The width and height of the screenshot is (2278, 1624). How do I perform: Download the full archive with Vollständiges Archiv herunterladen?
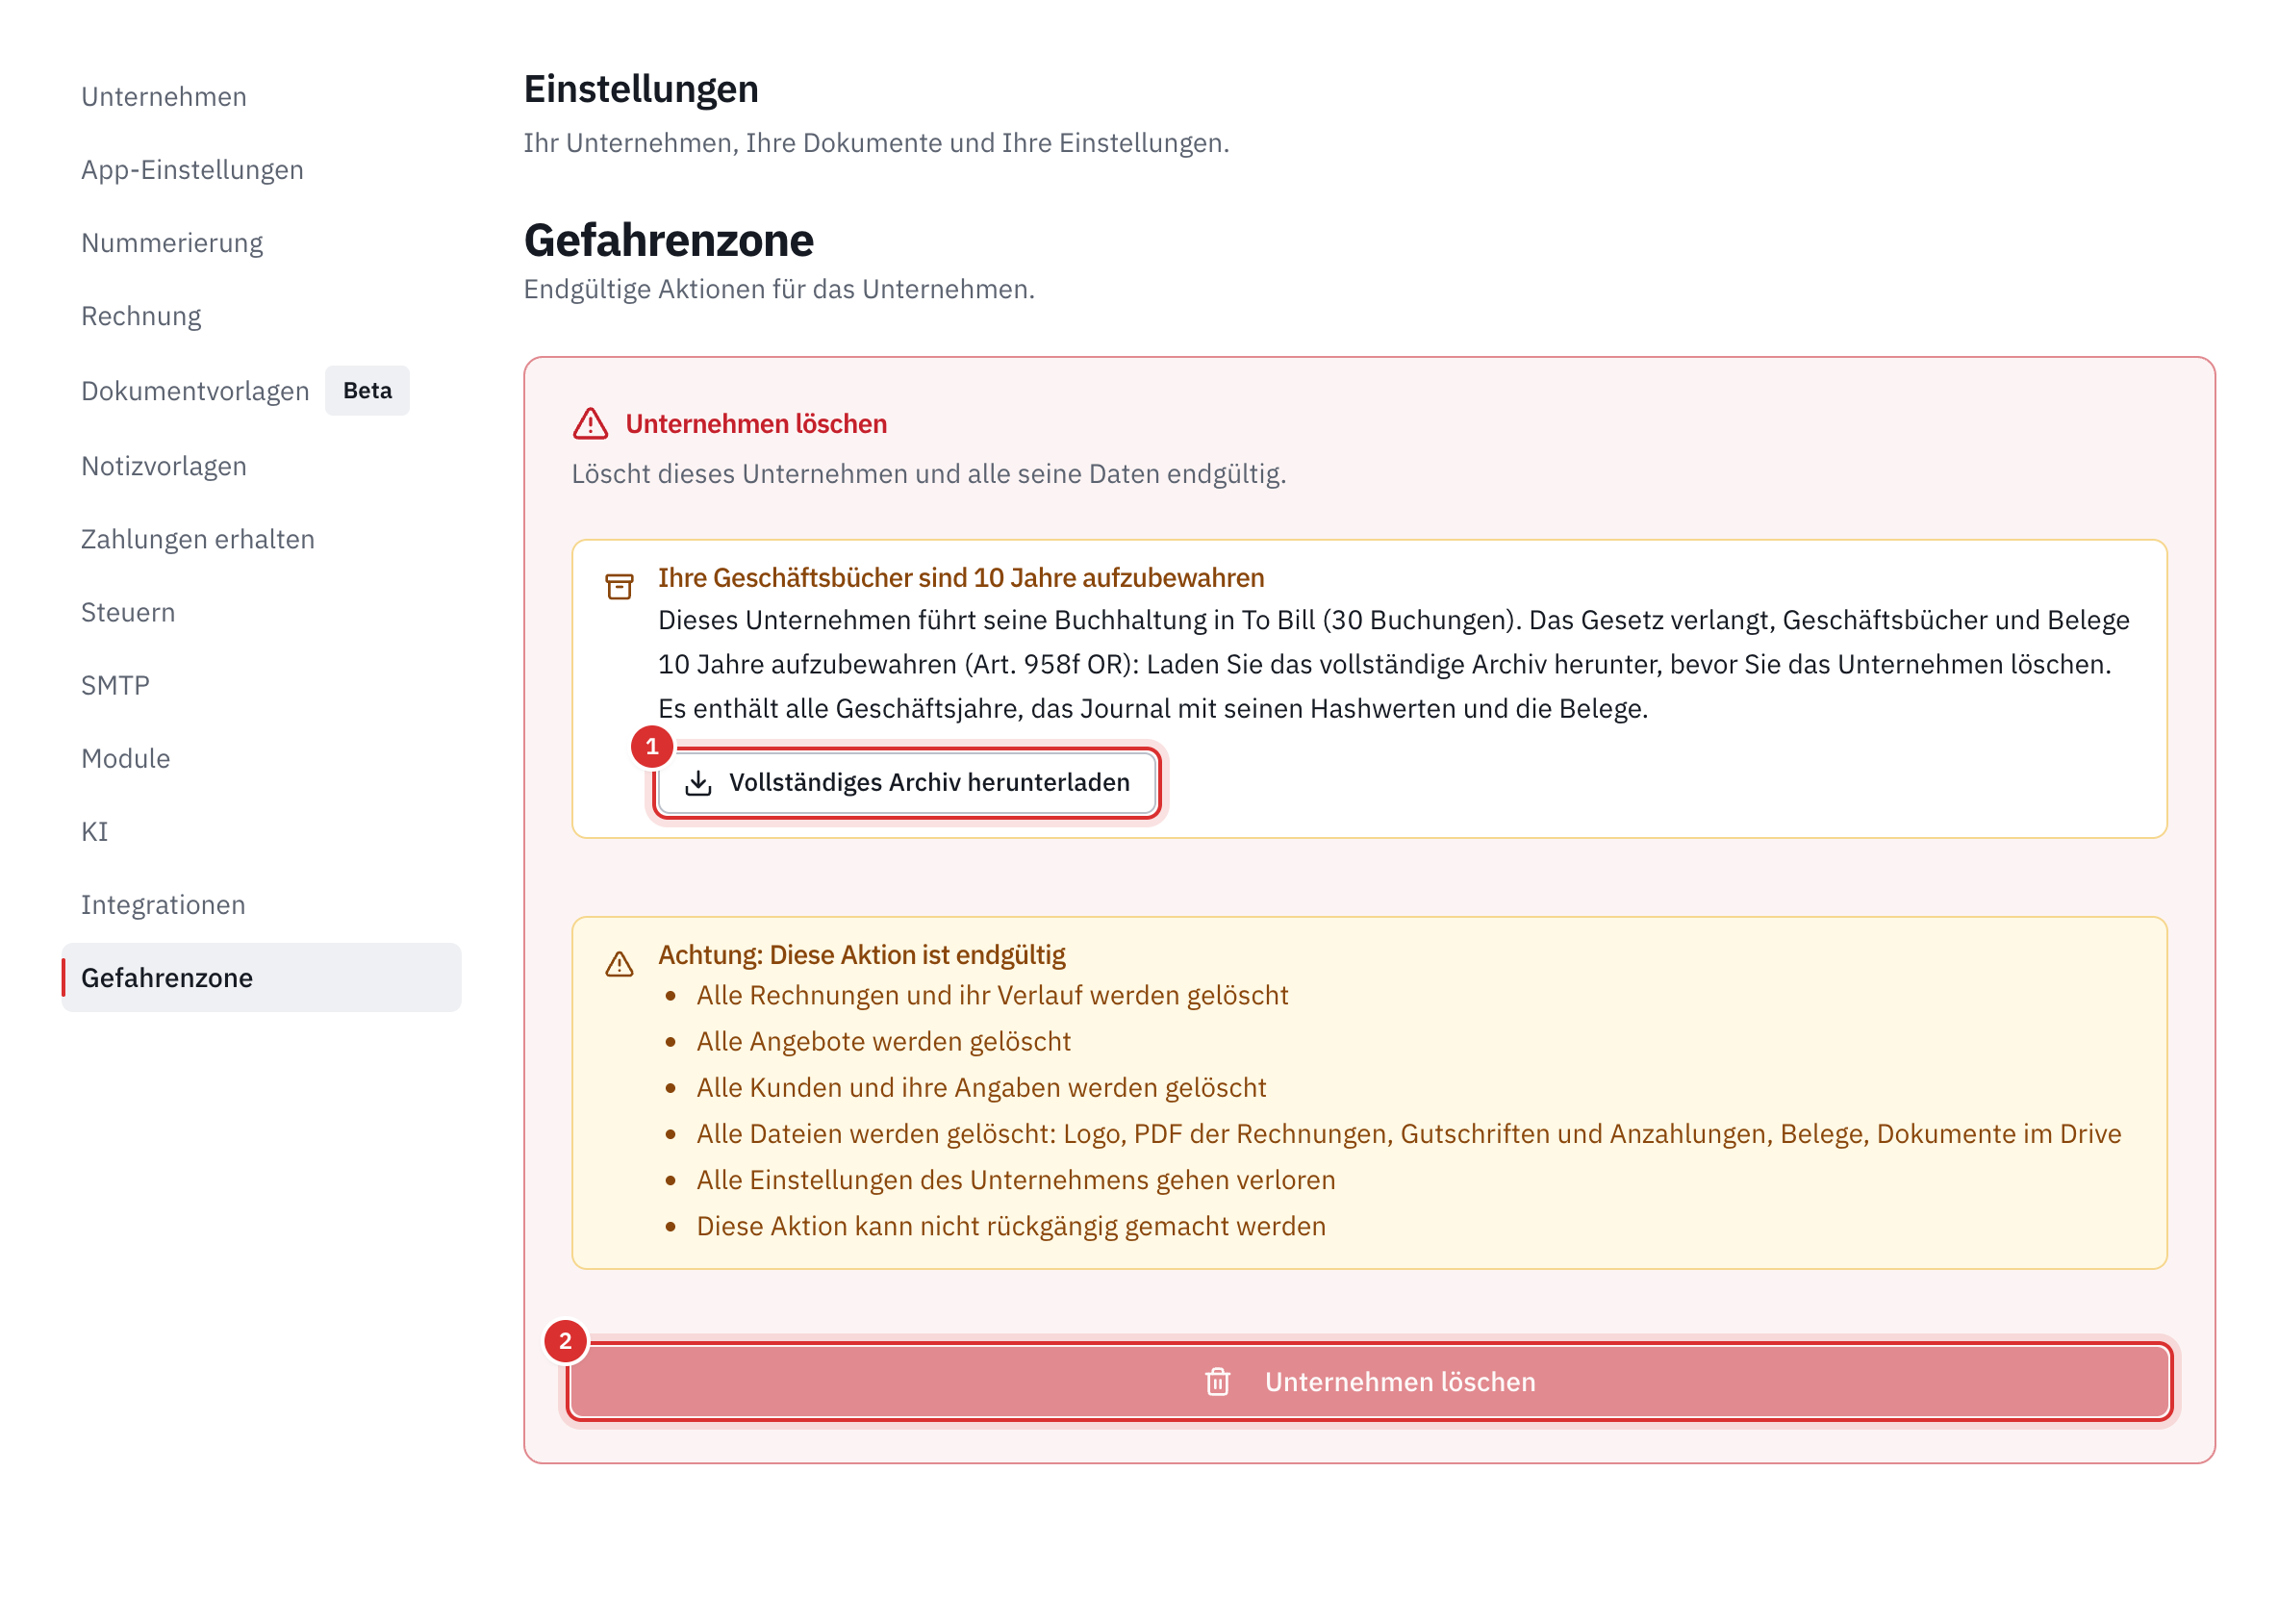click(x=907, y=783)
